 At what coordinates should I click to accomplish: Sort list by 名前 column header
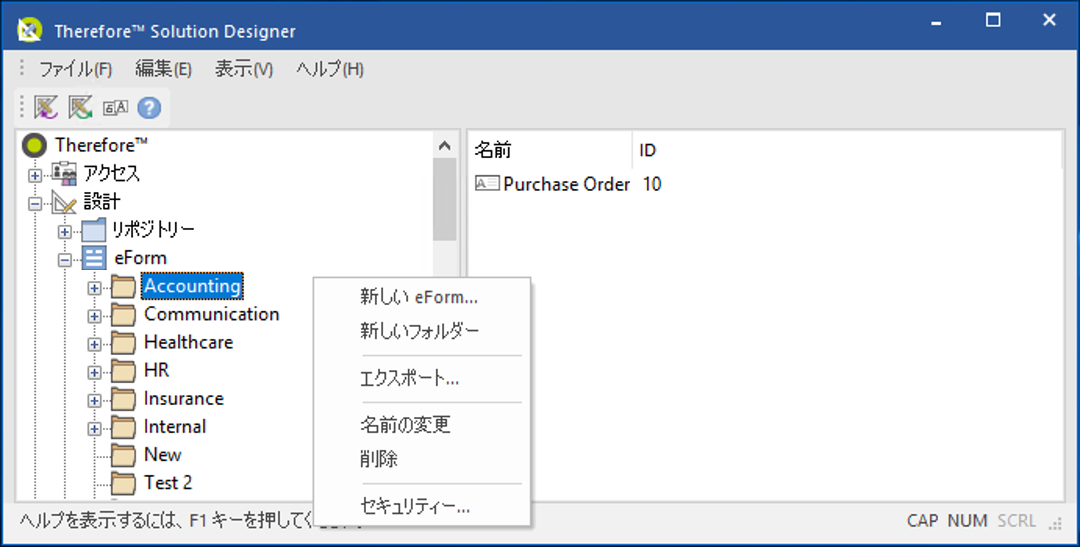pyautogui.click(x=550, y=150)
